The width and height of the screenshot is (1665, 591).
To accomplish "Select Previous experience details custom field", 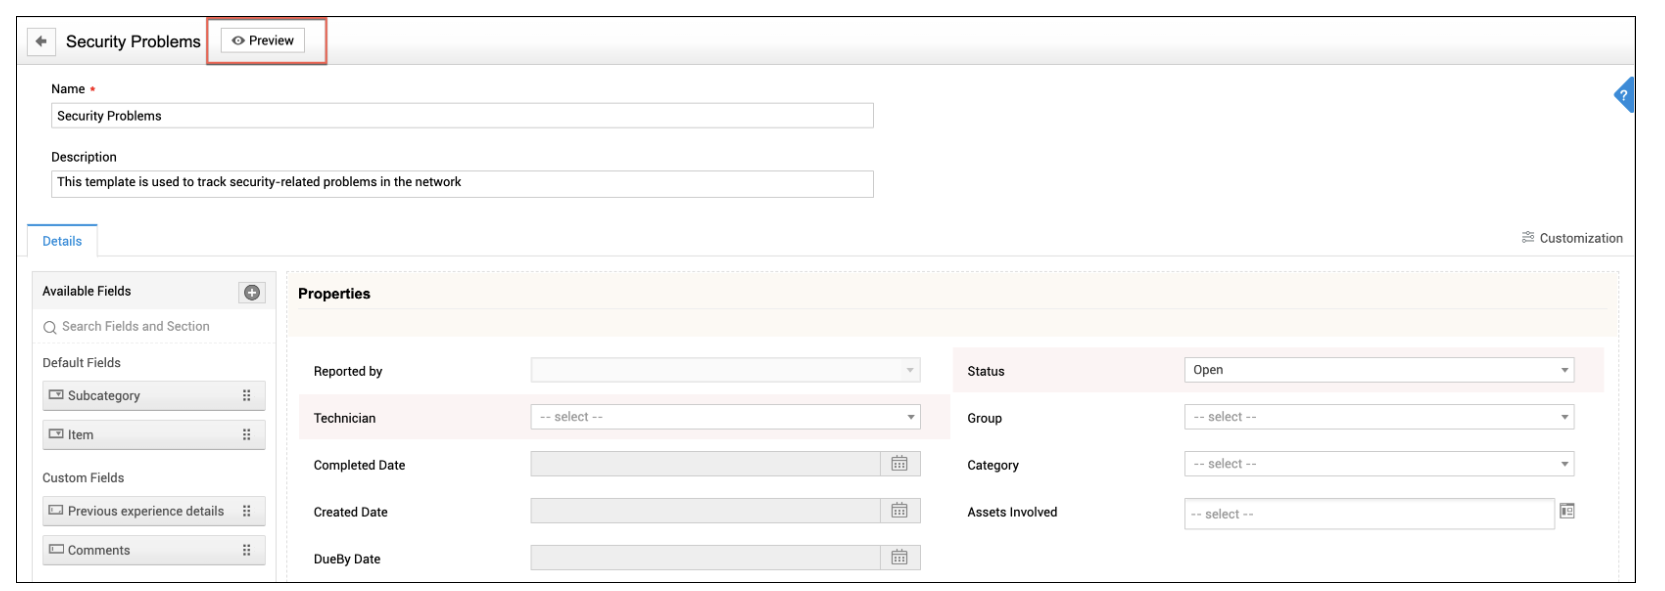I will (145, 511).
